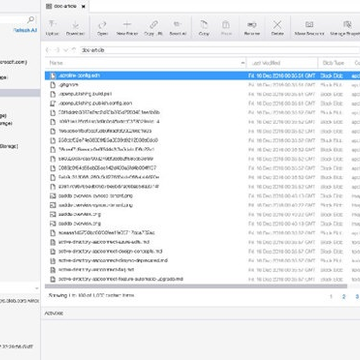Select the .openpublishing.publish.config.json file
This screenshot has width=360, height=360.
click(x=95, y=103)
